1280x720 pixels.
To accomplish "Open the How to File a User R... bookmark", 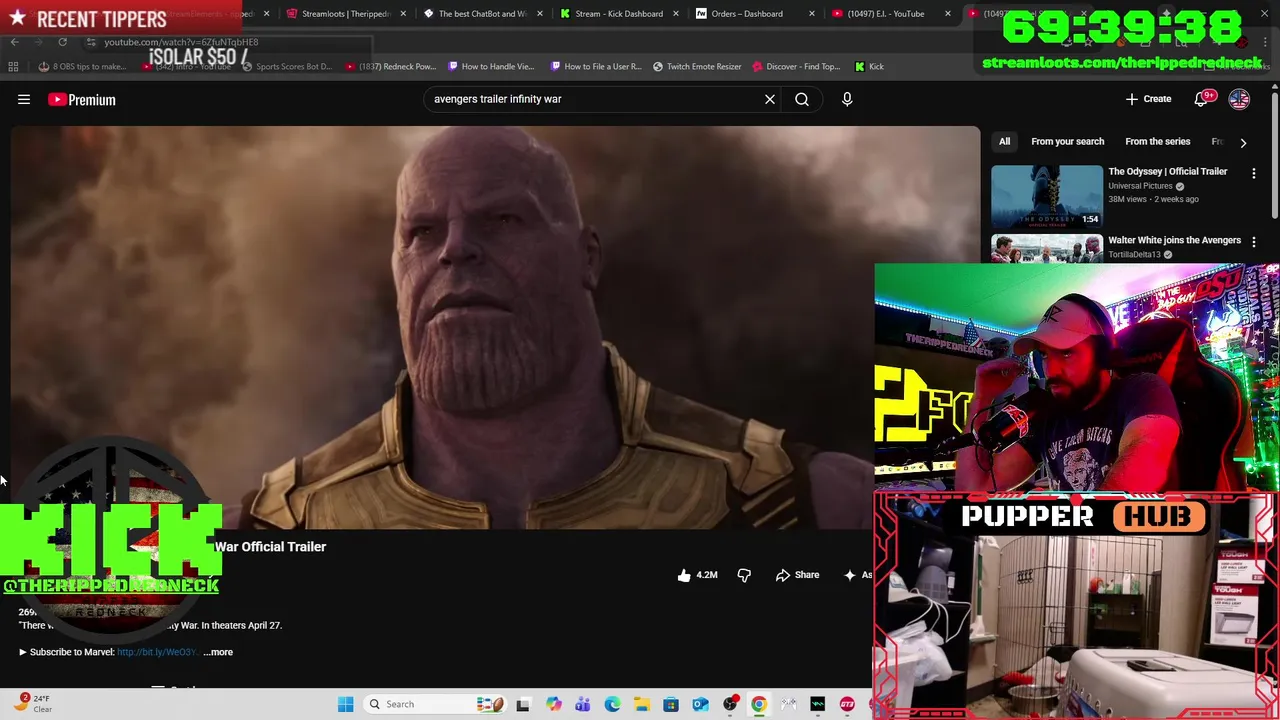I will tap(595, 66).
